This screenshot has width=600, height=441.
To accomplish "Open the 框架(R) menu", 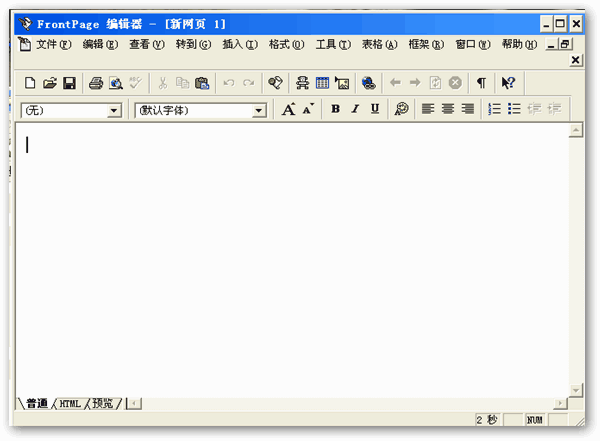I will (426, 44).
